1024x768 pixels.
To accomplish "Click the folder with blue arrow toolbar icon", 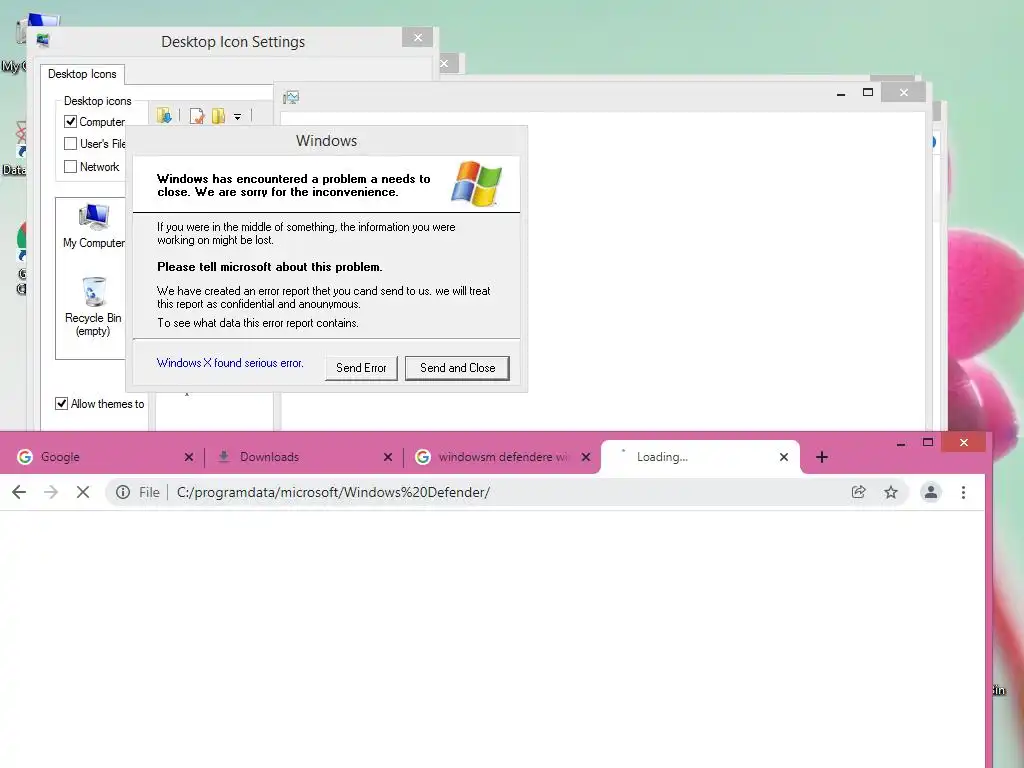I will 164,116.
